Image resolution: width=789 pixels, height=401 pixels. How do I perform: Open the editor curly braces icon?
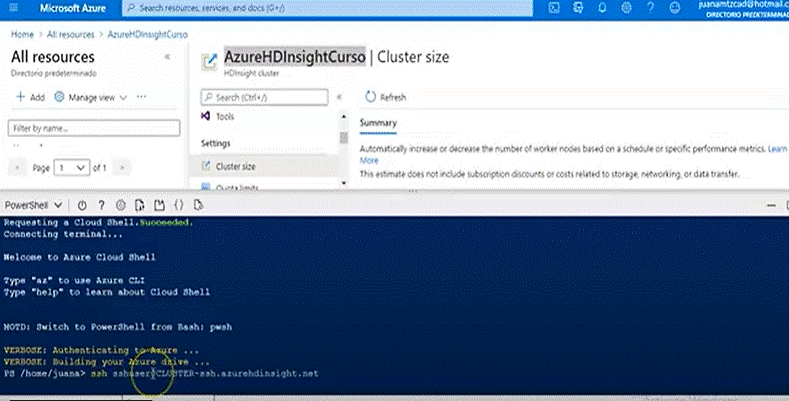point(179,205)
